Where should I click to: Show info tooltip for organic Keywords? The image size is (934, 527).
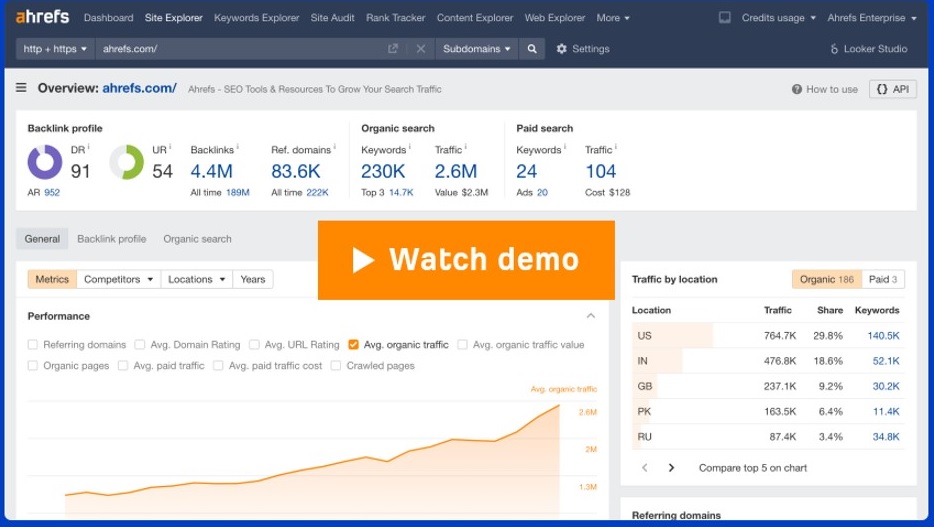(x=410, y=146)
